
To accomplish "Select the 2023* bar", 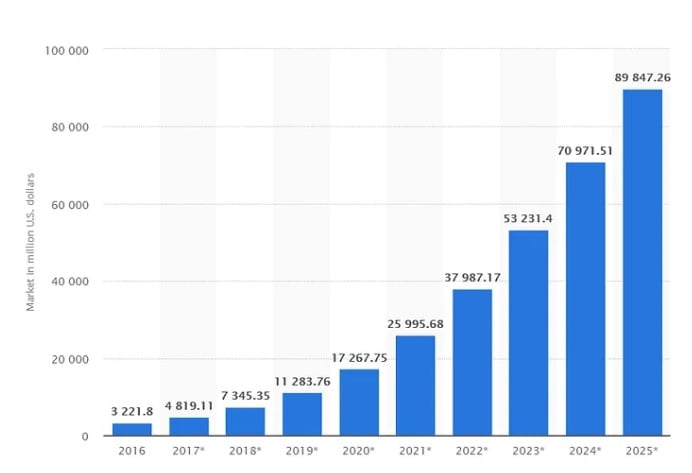I will point(528,333).
